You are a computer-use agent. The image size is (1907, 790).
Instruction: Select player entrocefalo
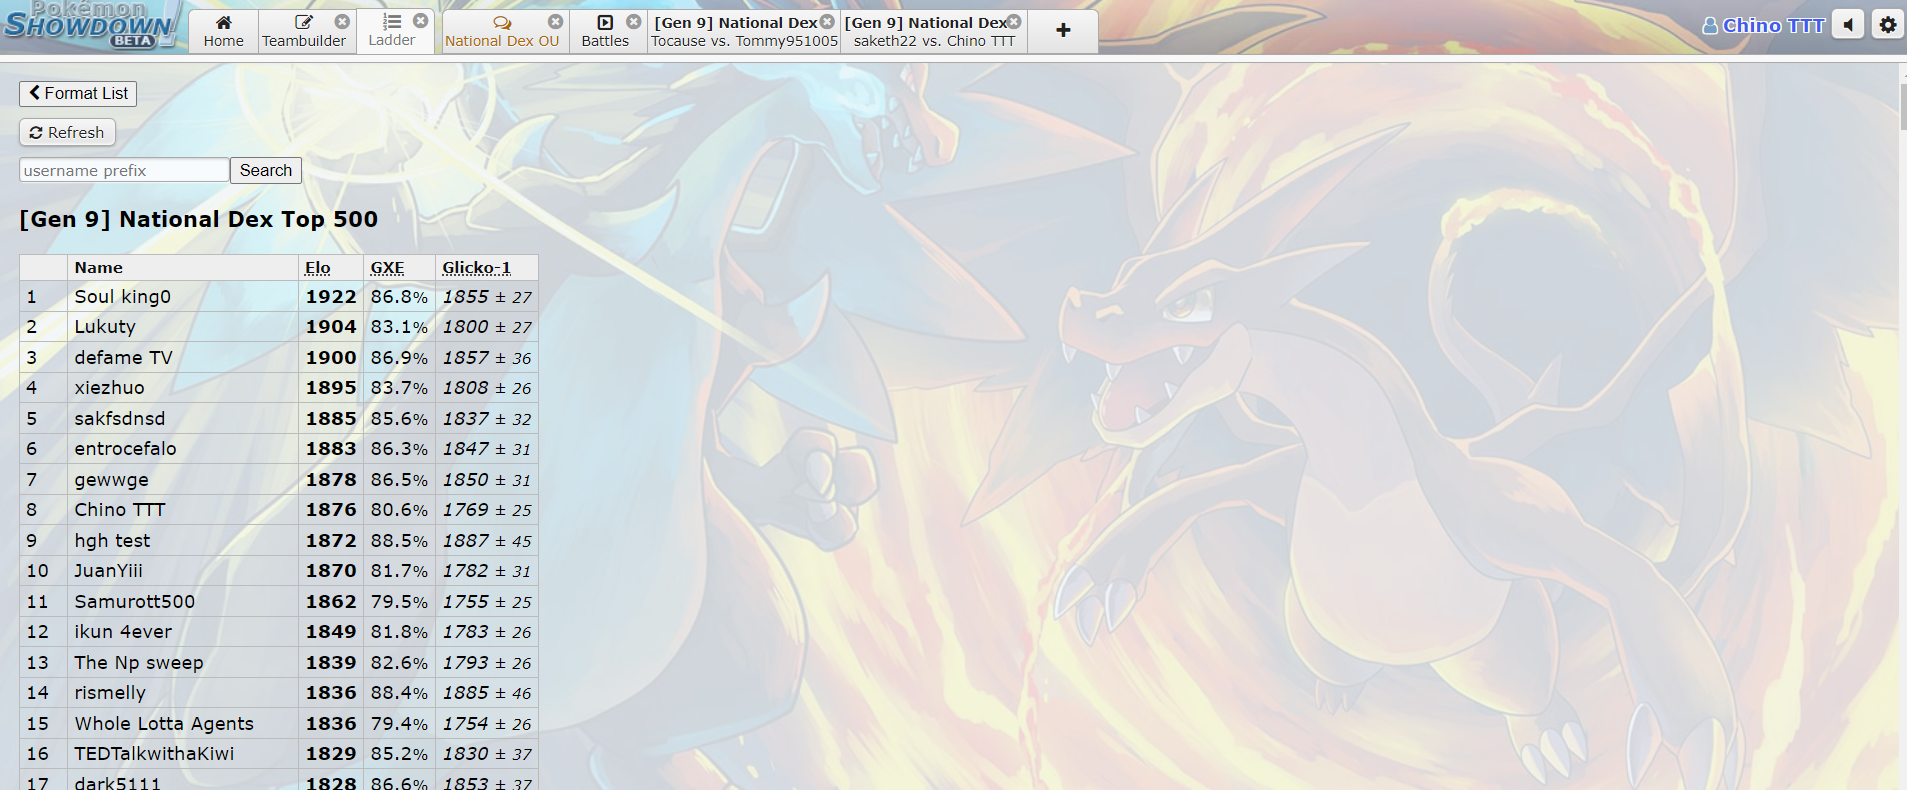pyautogui.click(x=125, y=449)
